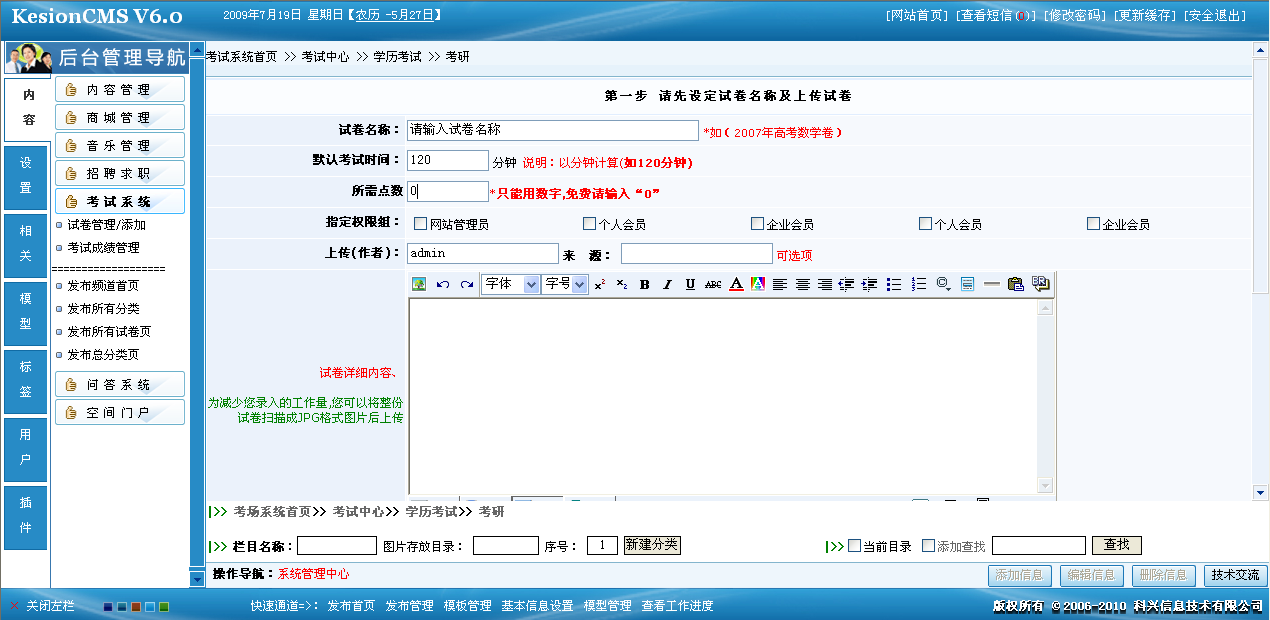Click the paste from clipboard icon

point(1016,284)
